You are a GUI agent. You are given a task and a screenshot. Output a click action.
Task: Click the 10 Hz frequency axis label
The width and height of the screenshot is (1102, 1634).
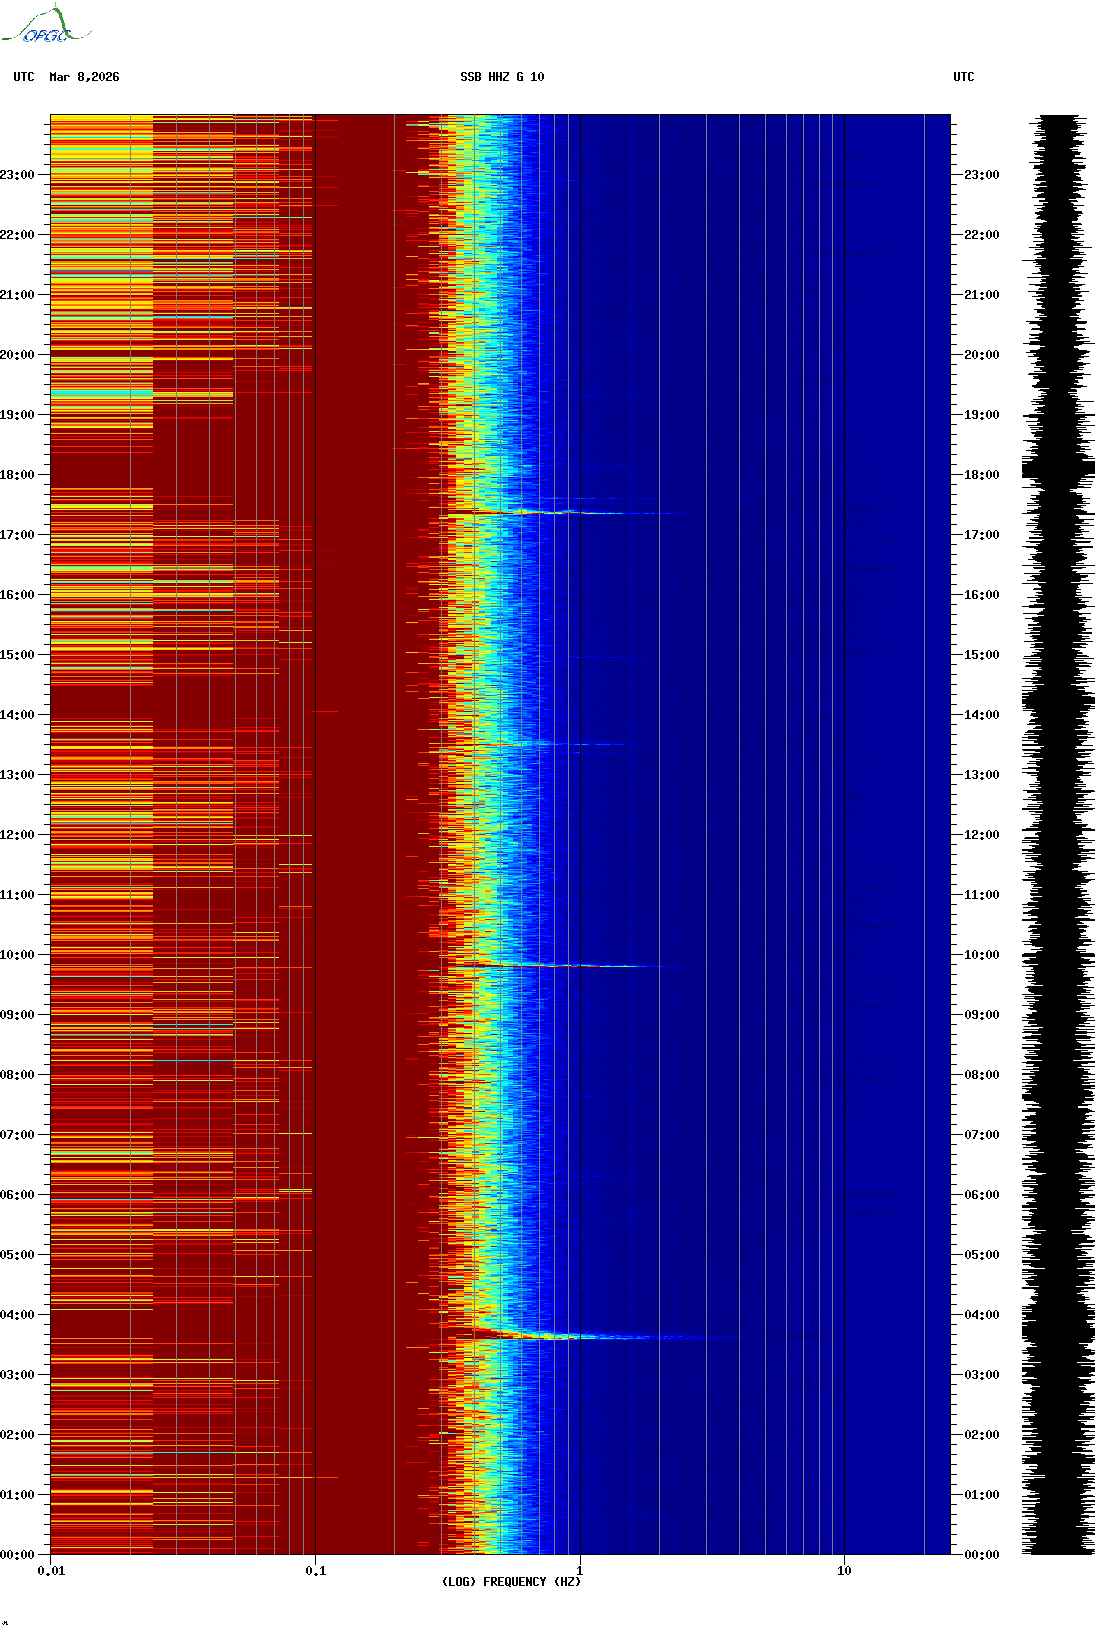point(844,1571)
